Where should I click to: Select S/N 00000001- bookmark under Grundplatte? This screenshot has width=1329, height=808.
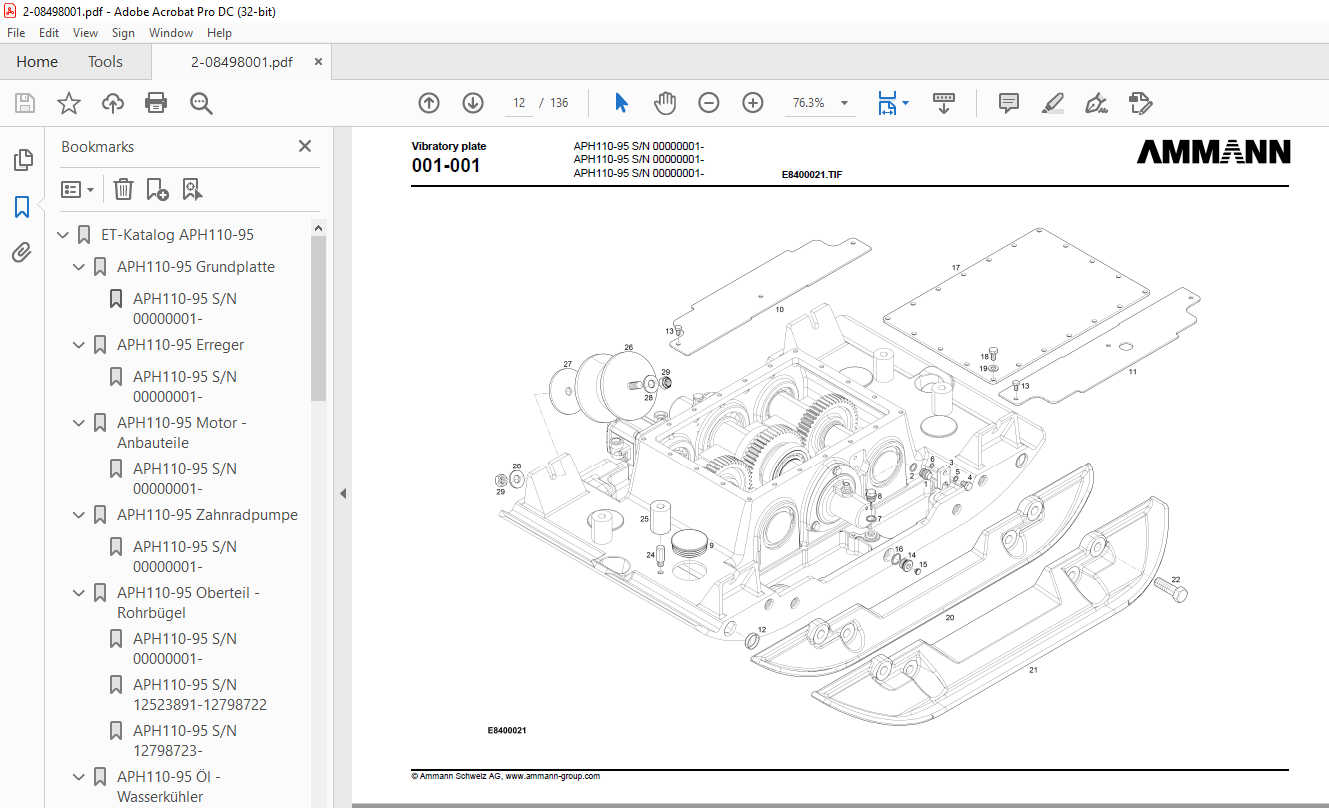[x=185, y=309]
